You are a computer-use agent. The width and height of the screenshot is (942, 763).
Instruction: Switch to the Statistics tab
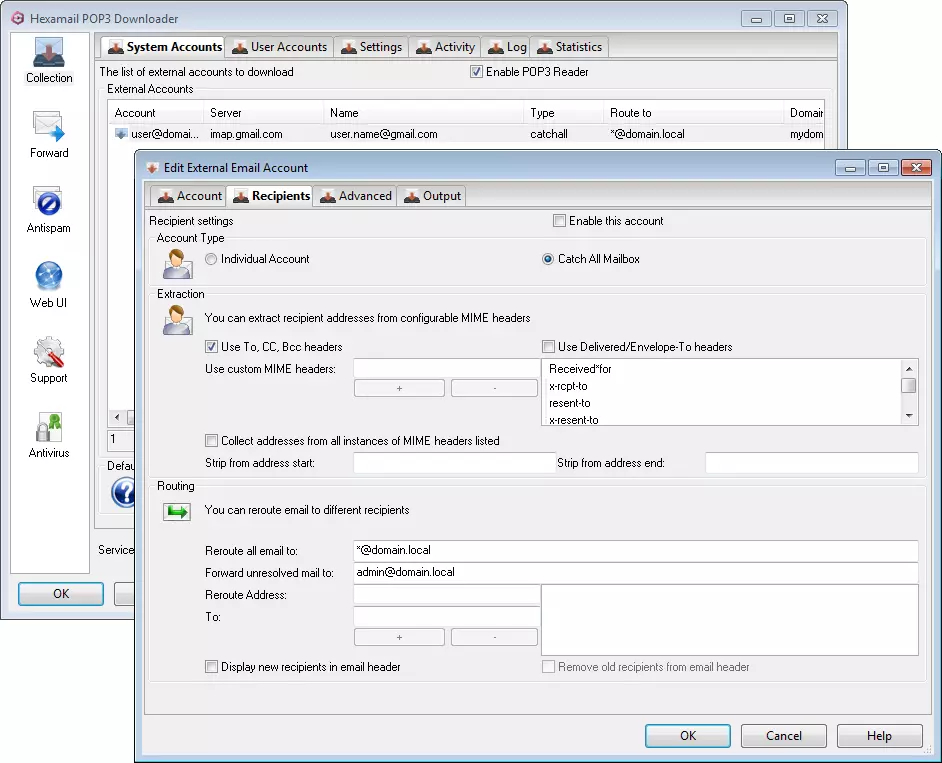point(569,47)
